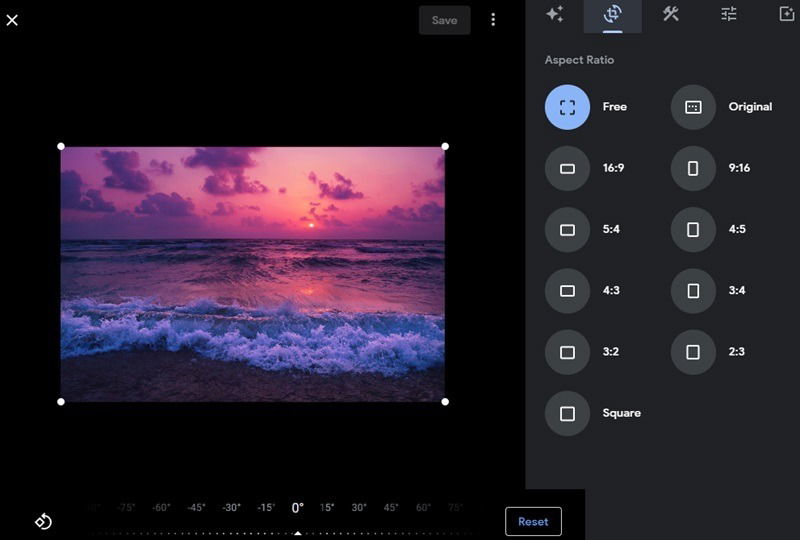Click the 30° mark on the rotation dial

coord(359,507)
